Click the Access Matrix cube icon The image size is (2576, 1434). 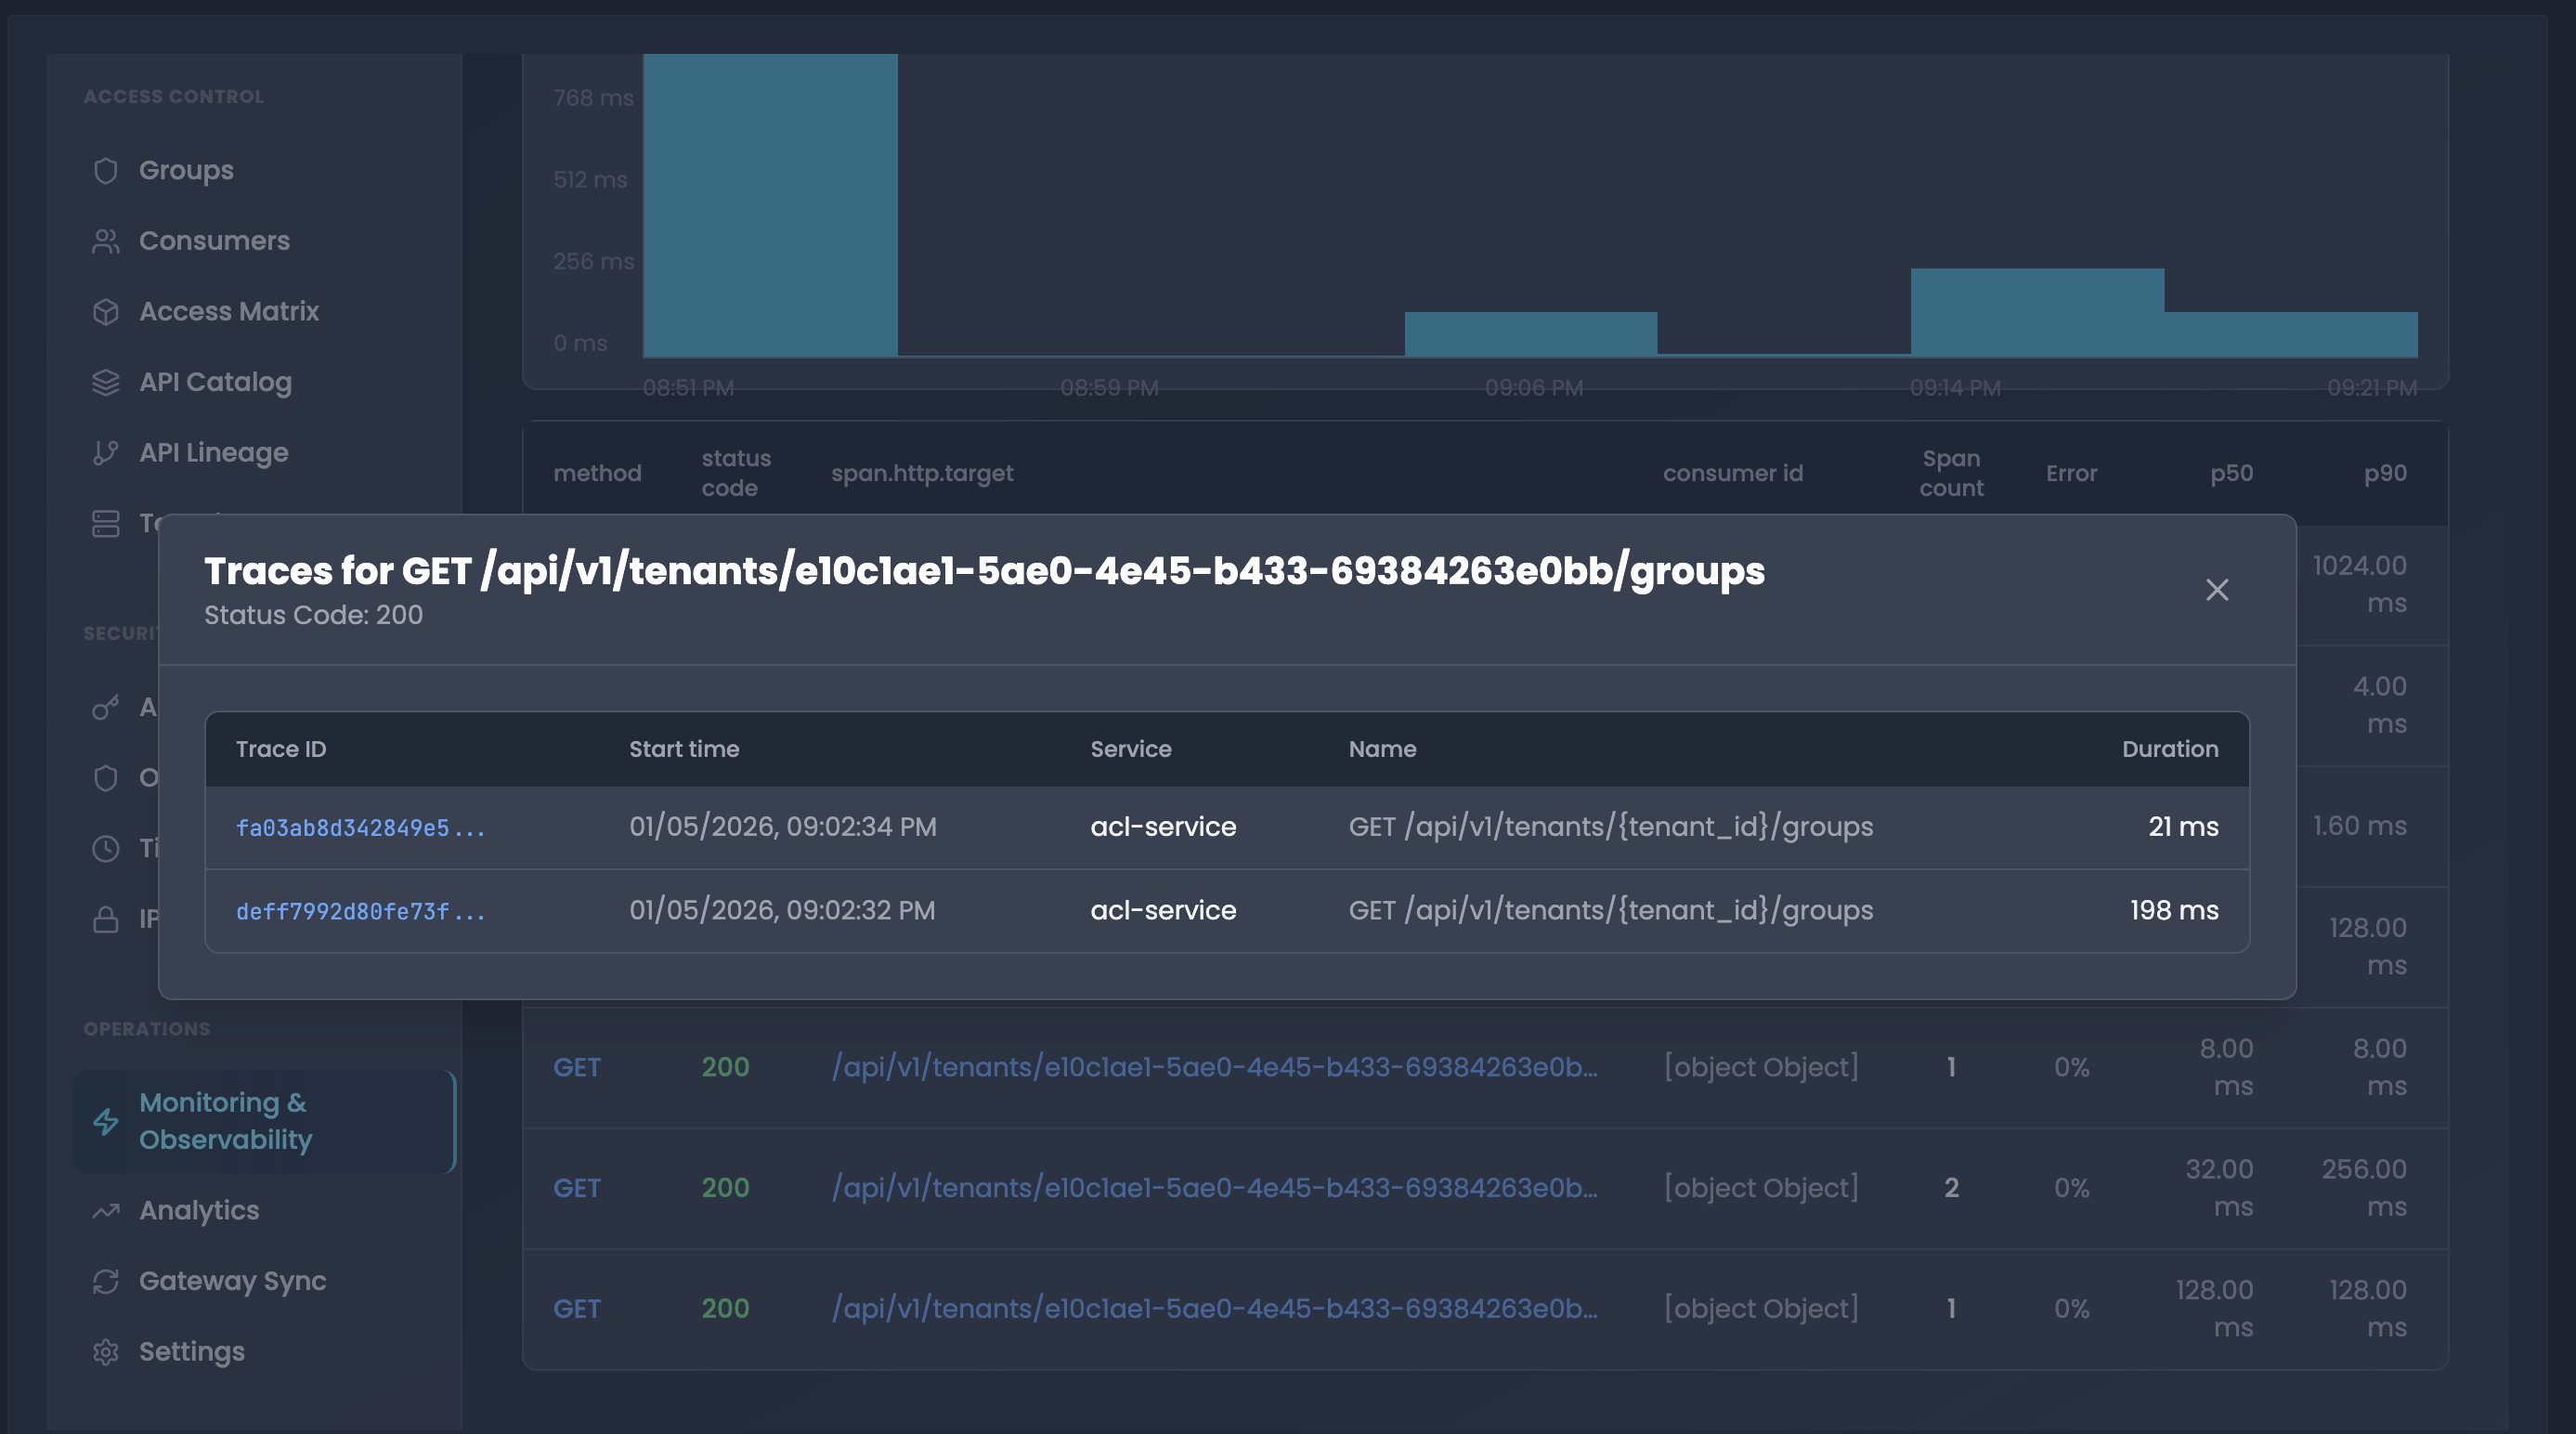[106, 312]
